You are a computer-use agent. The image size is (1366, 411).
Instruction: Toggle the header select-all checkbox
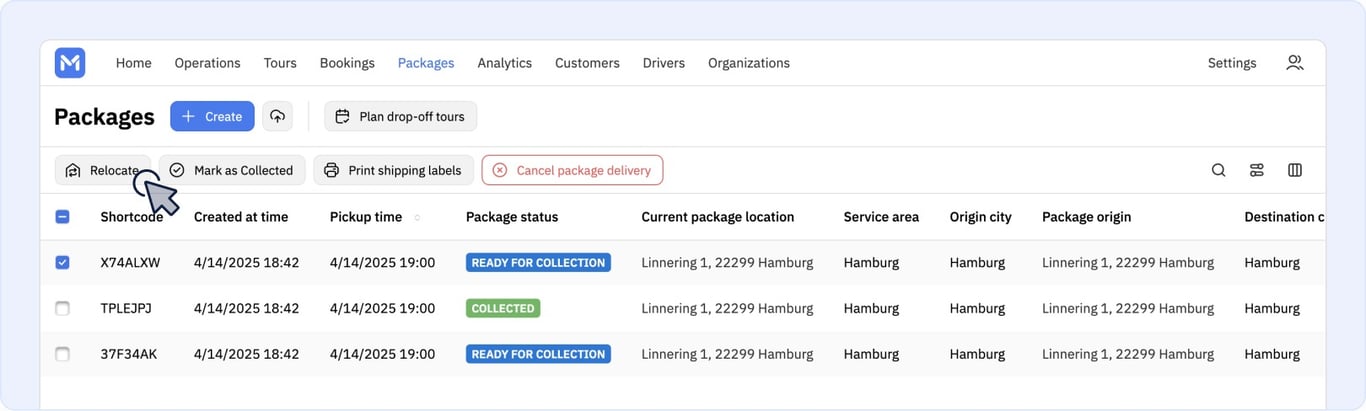point(62,217)
